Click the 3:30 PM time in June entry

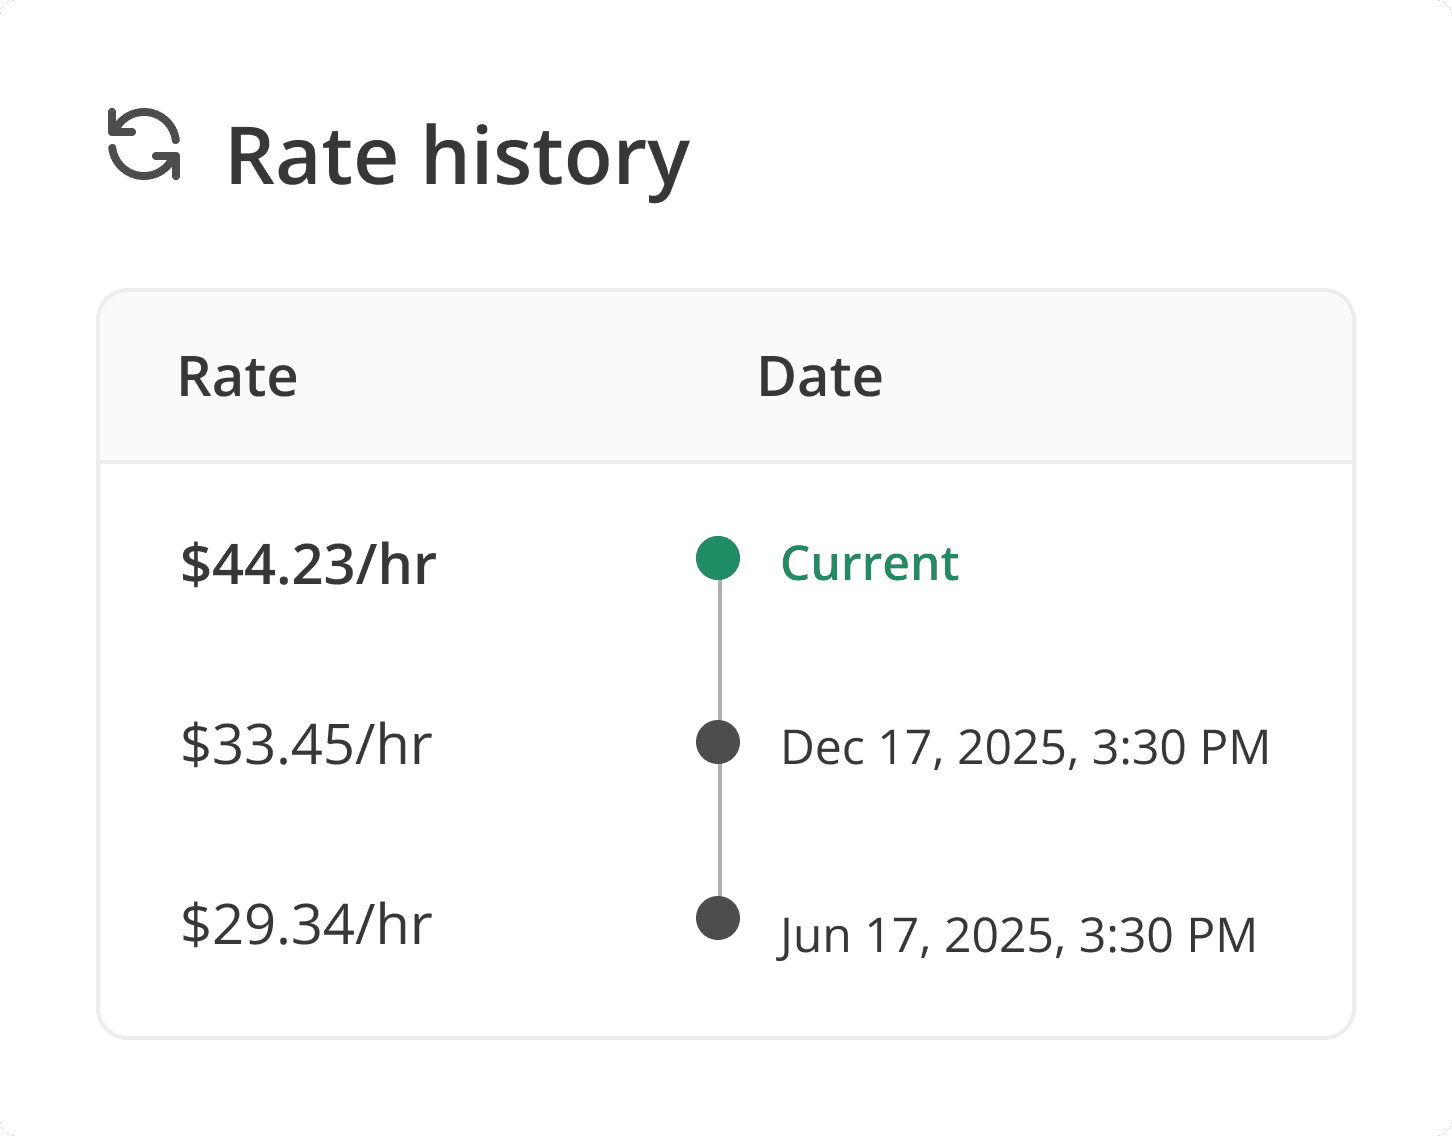click(1167, 936)
